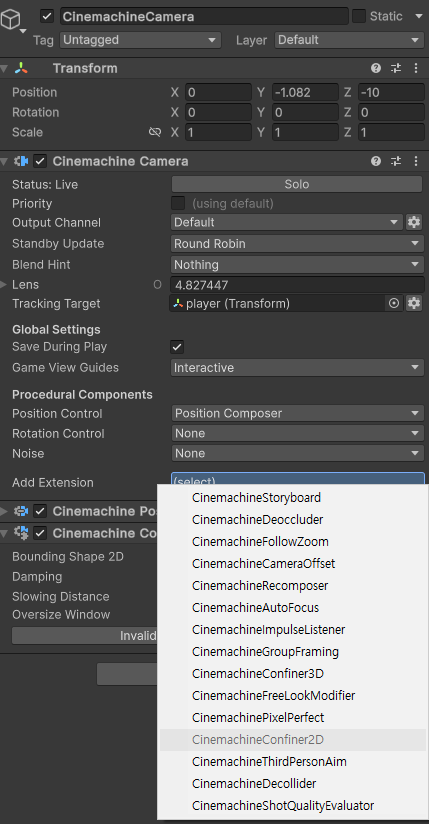Click Position Y field -1.082

point(305,92)
